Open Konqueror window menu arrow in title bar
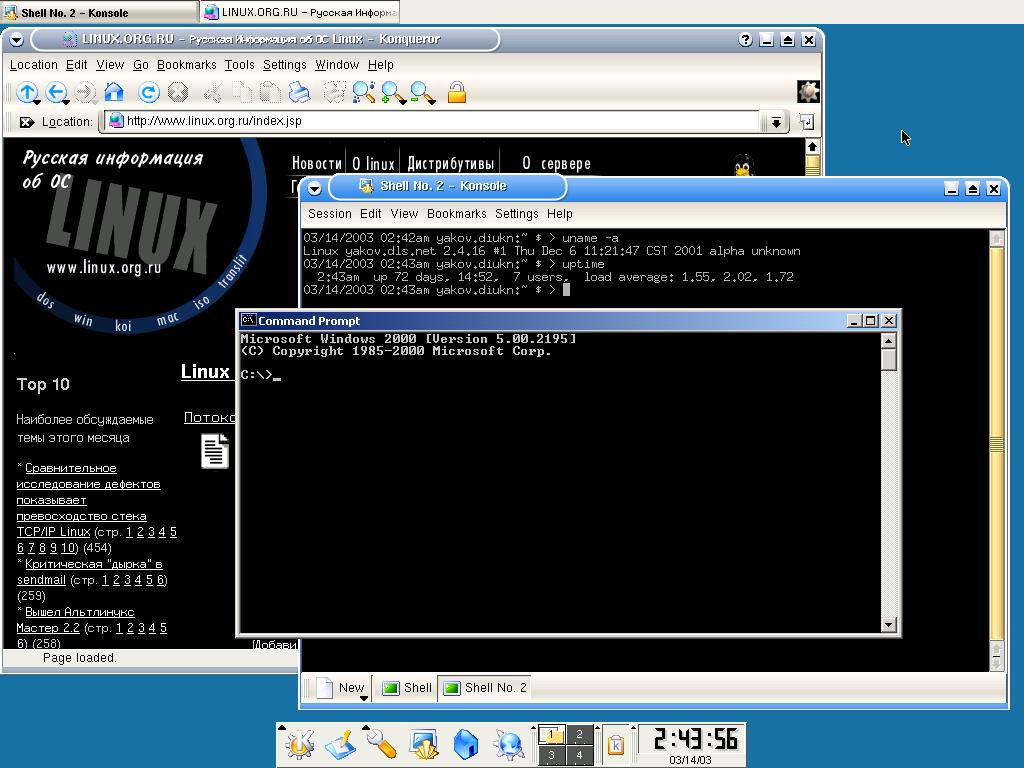Viewport: 1024px width, 768px height. point(17,40)
